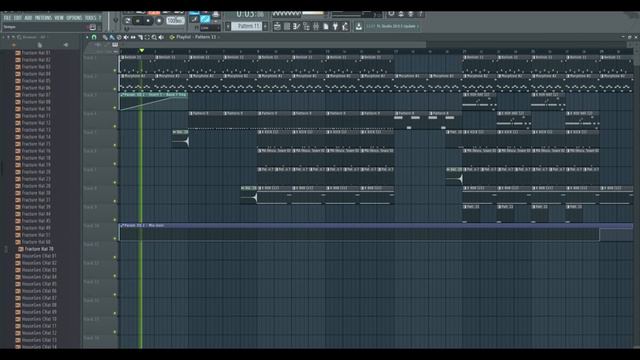Open the EDIT menu

click(18, 18)
